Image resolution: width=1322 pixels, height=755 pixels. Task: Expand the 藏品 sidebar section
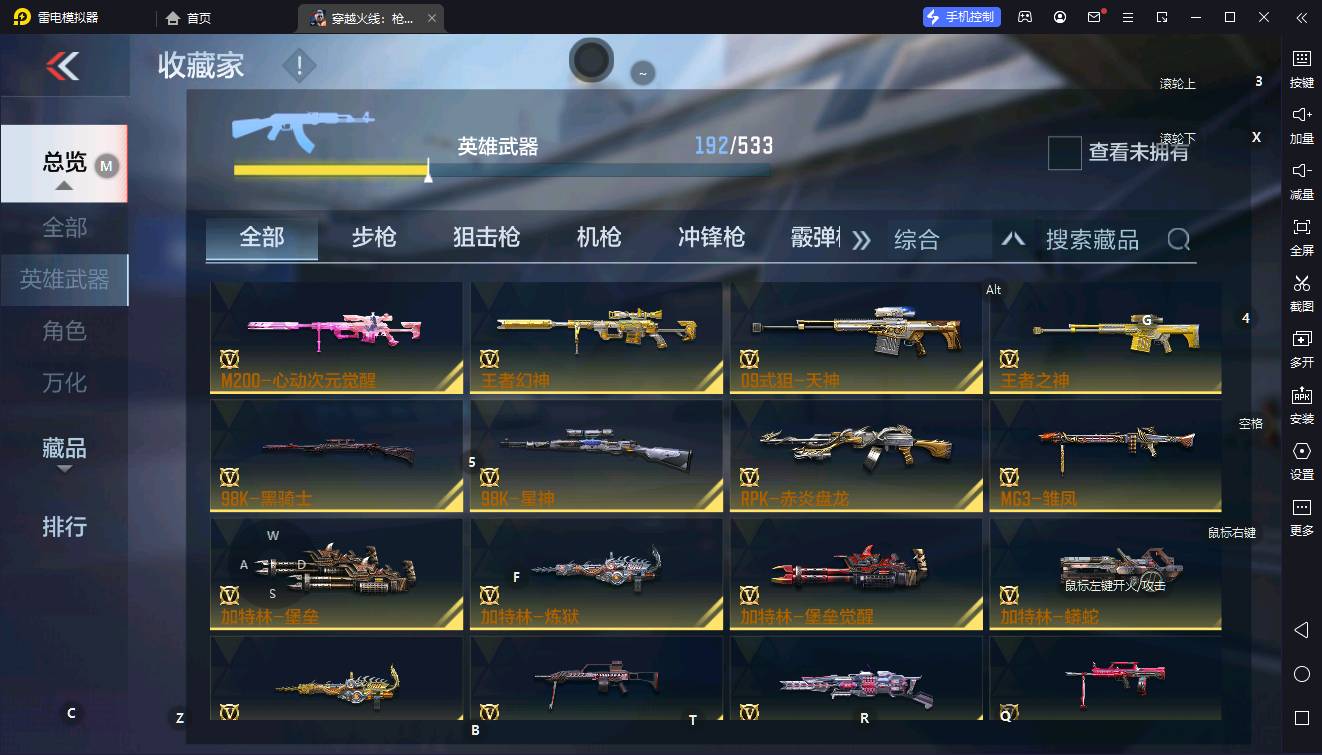pos(64,451)
